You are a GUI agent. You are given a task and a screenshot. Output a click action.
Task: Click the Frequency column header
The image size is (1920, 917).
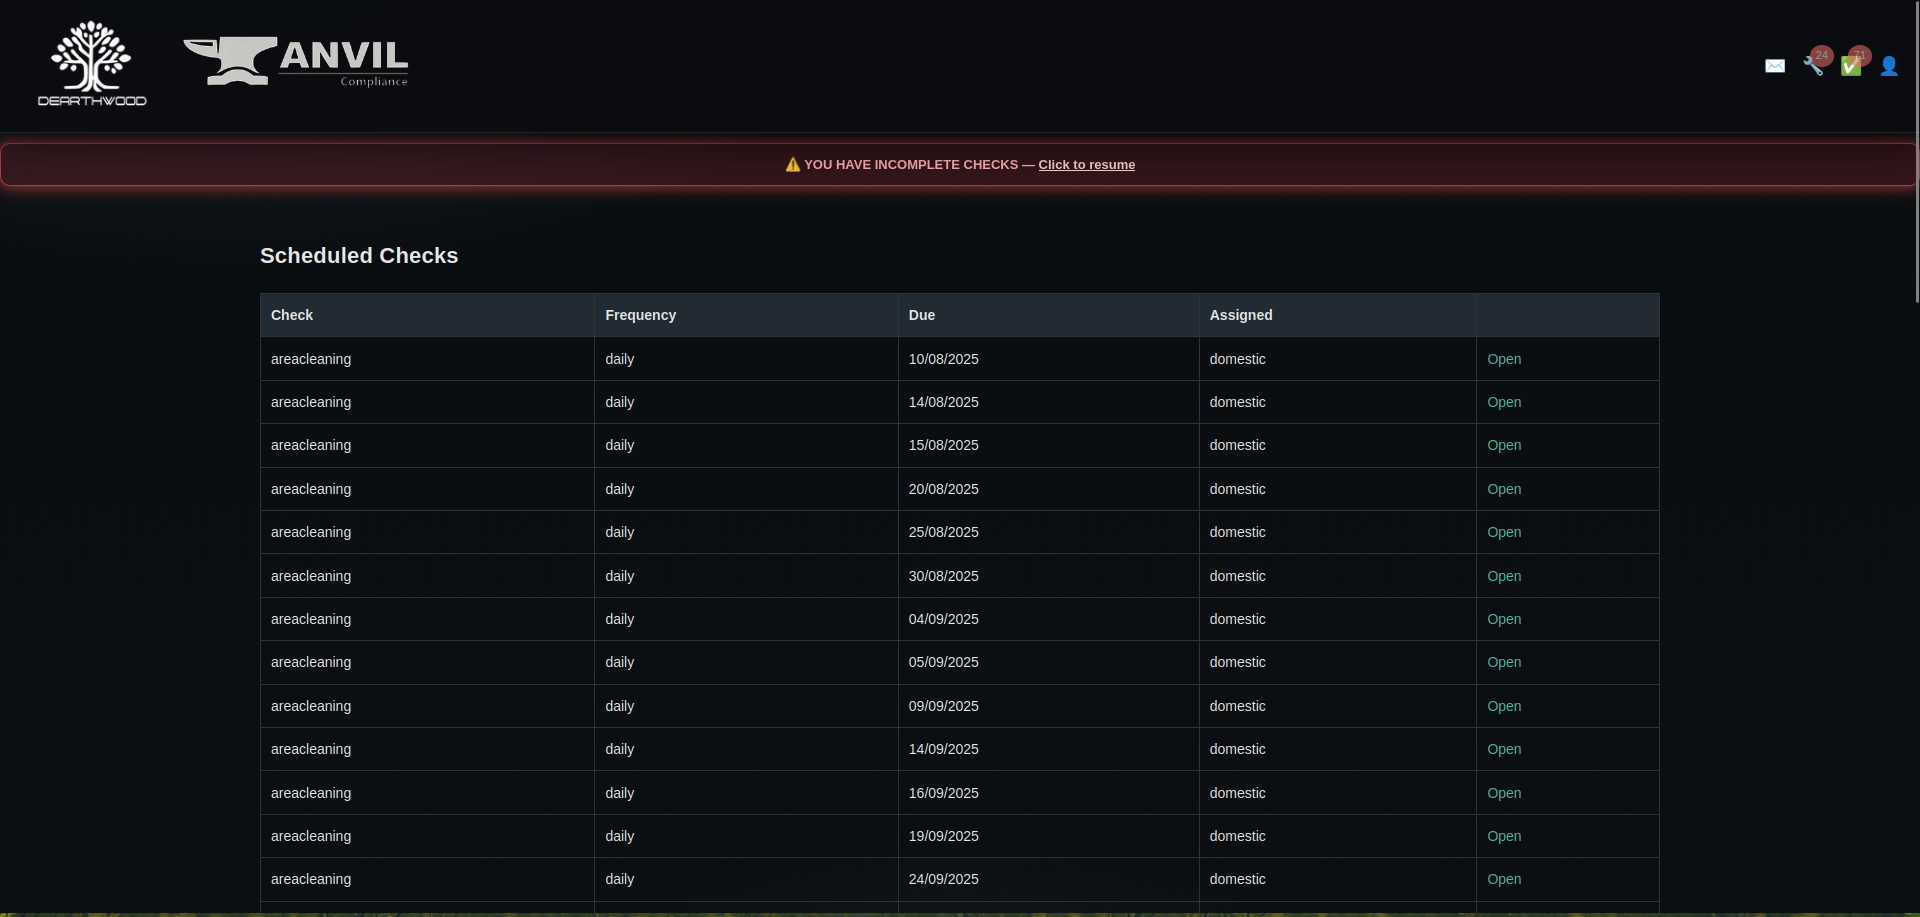(x=640, y=315)
